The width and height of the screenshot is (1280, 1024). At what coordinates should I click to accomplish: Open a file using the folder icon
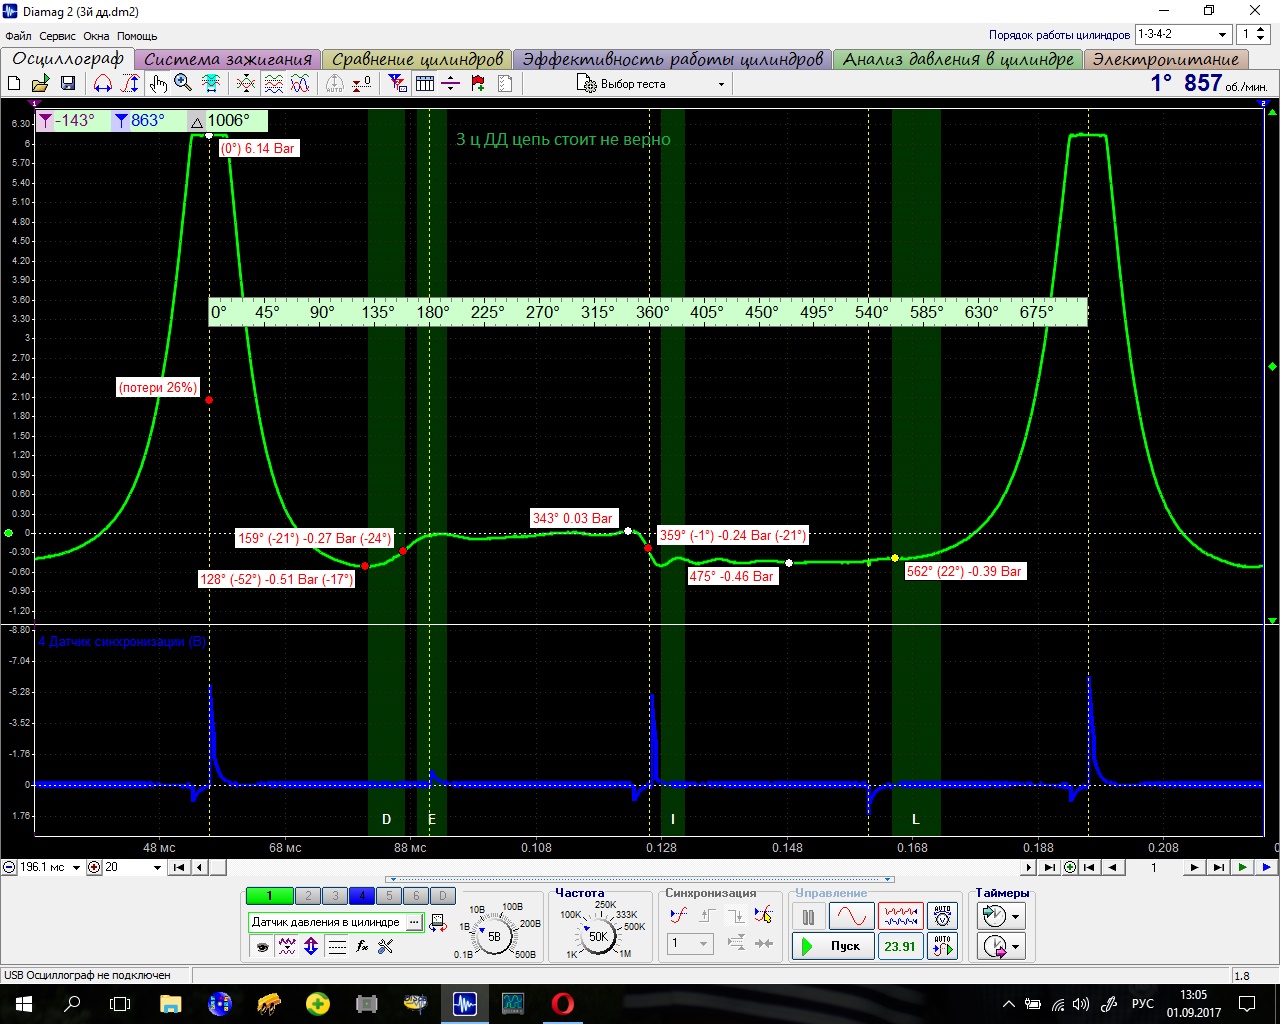click(x=40, y=83)
